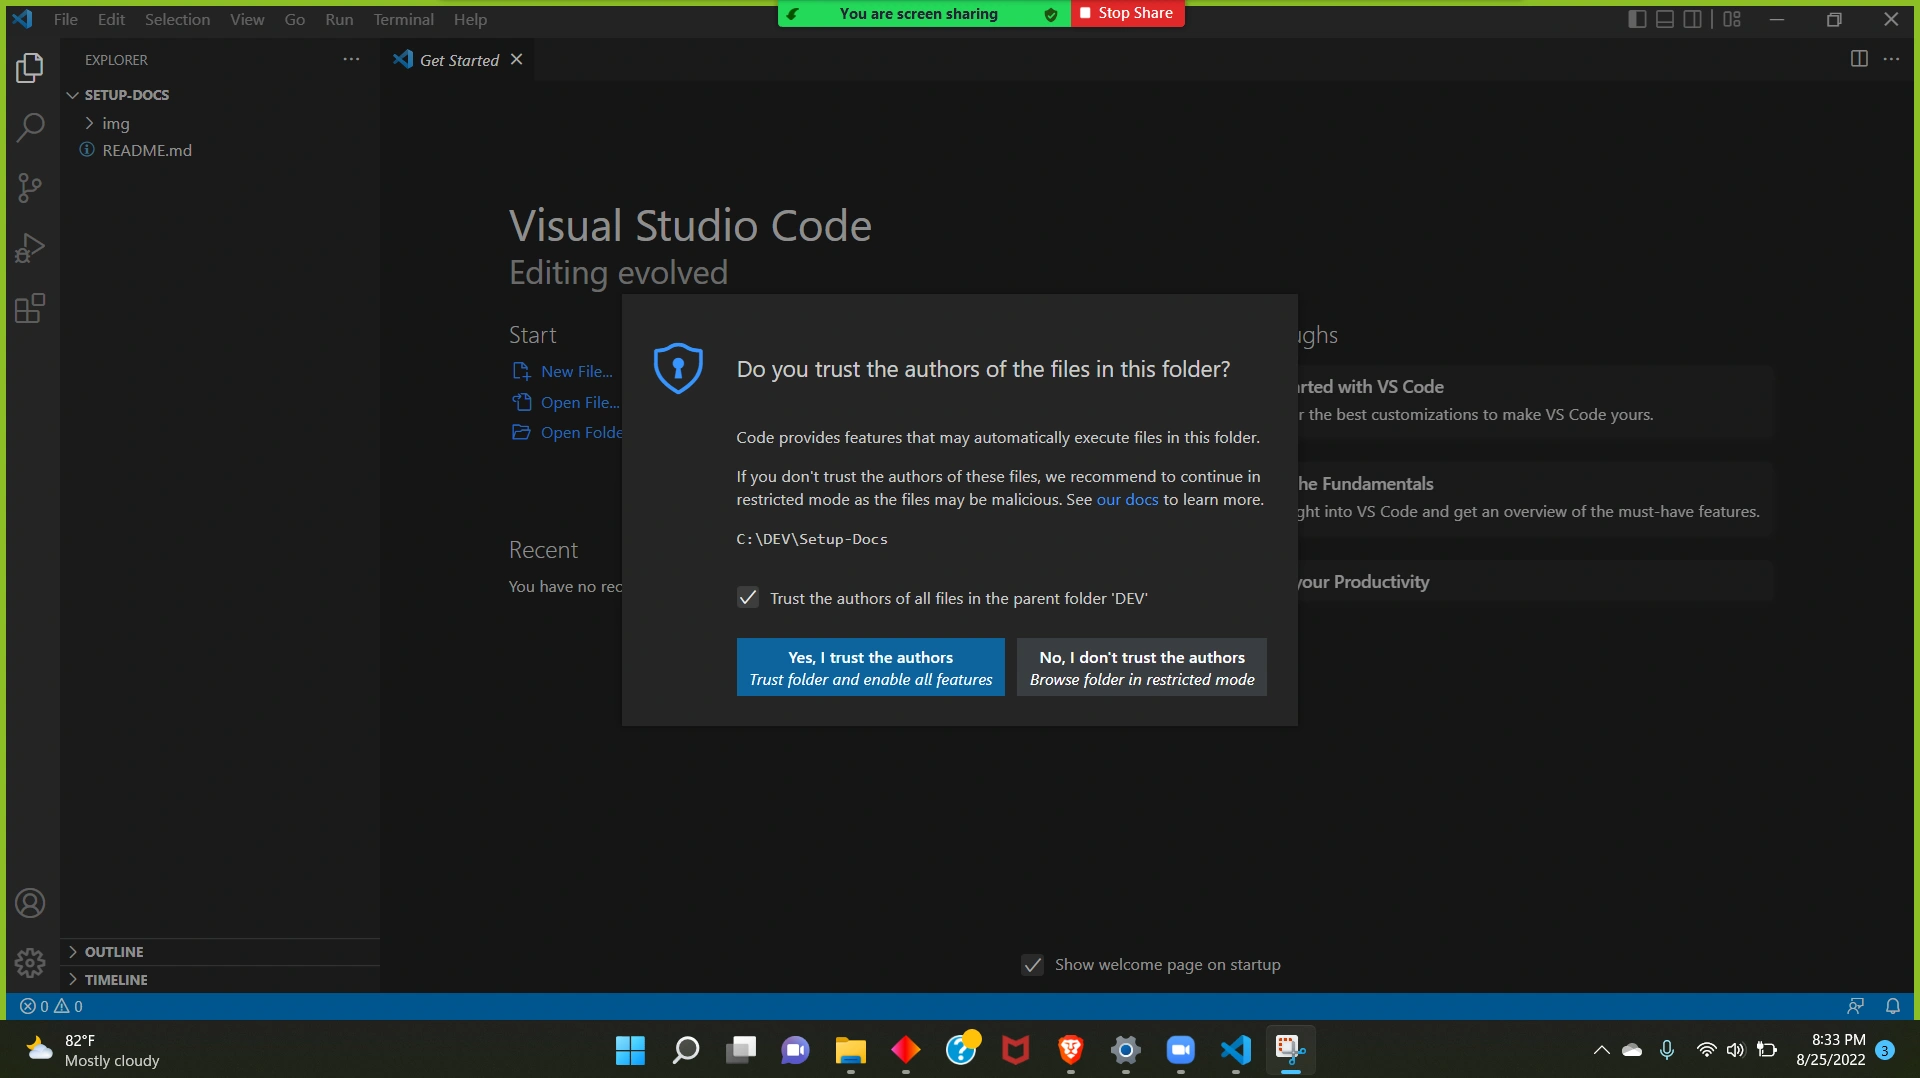
Task: Expand the img folder
Action: (x=115, y=123)
